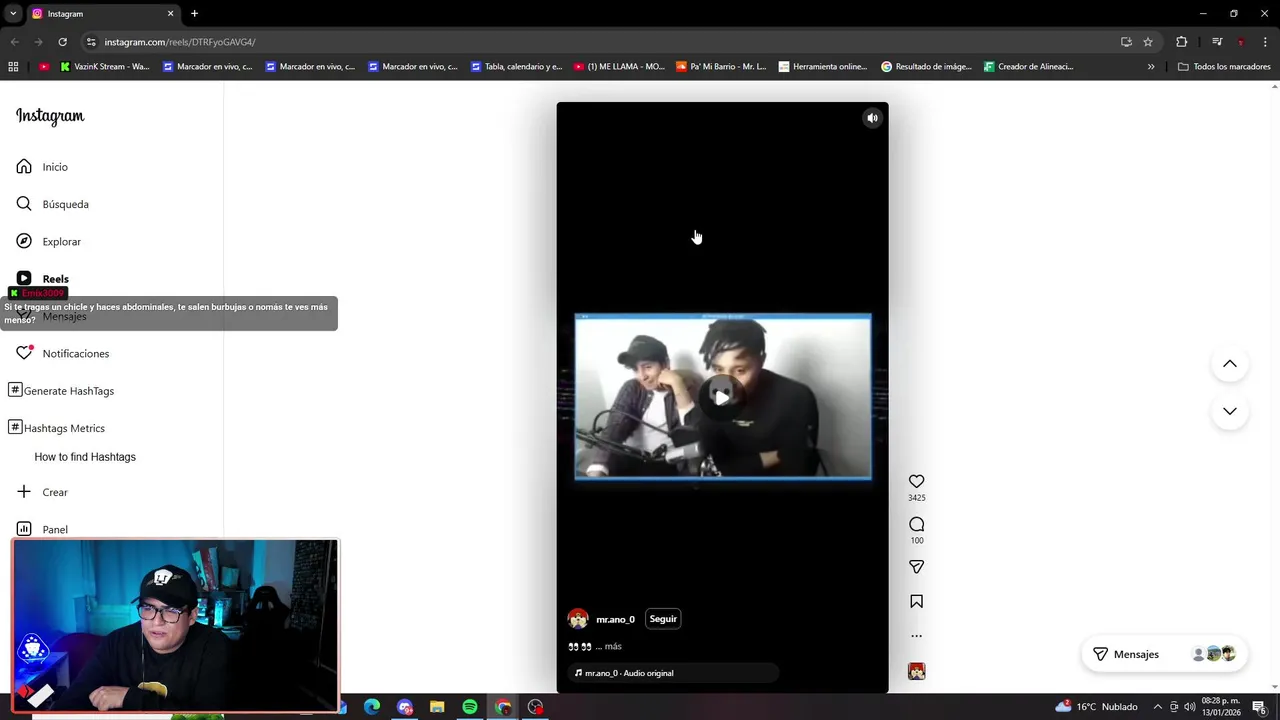Play the reel video center button
This screenshot has width=1280, height=720.
coord(722,396)
